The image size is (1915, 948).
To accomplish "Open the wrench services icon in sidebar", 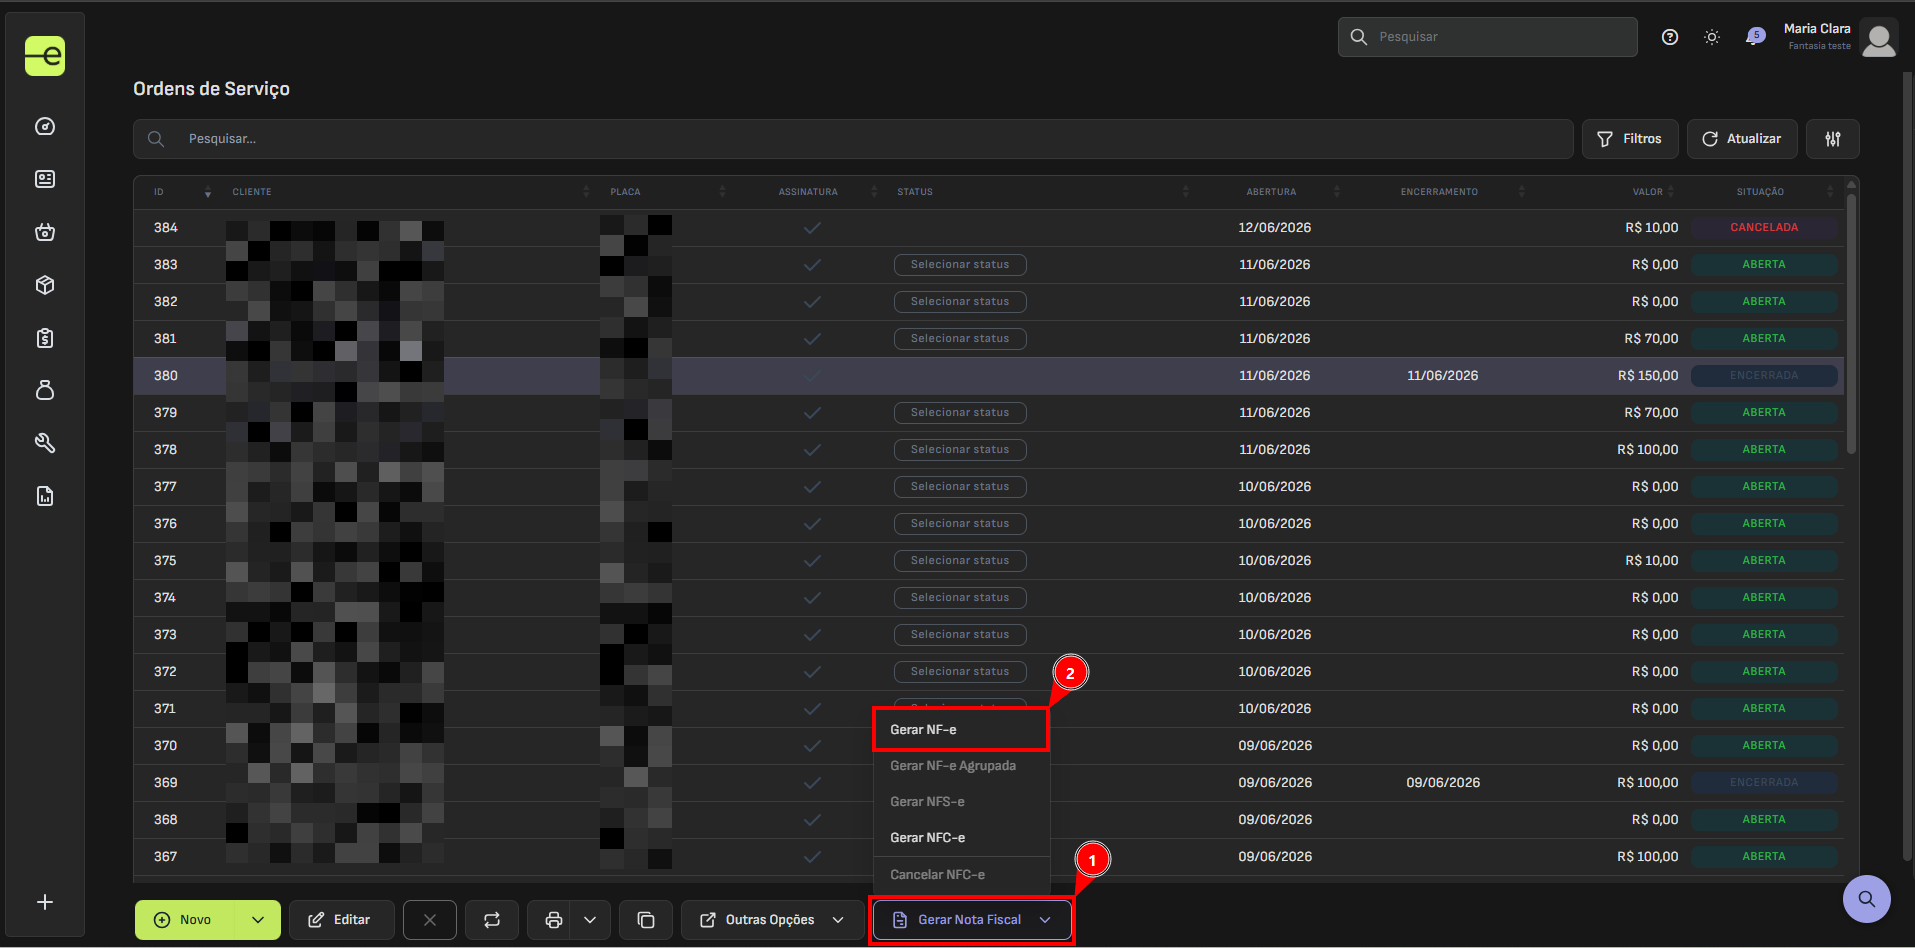I will (x=45, y=443).
